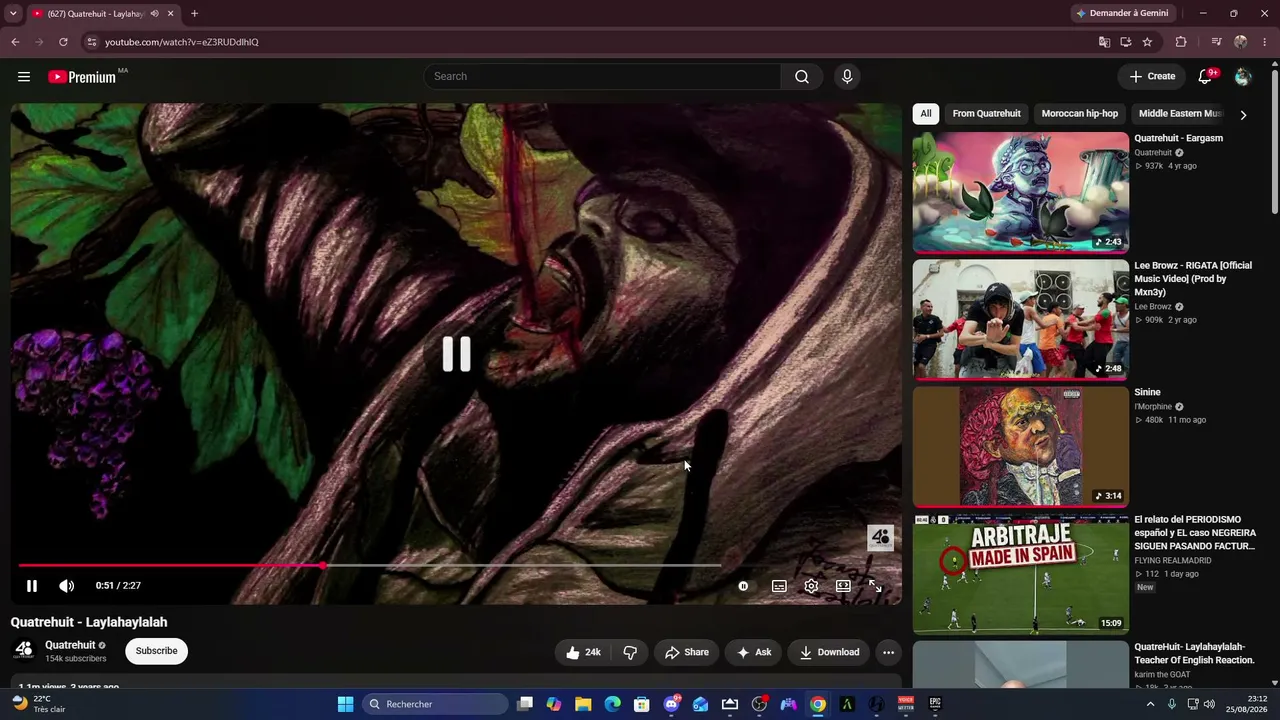Select the Middle Eastern Music chip
The image size is (1280, 720).
pyautogui.click(x=1180, y=114)
